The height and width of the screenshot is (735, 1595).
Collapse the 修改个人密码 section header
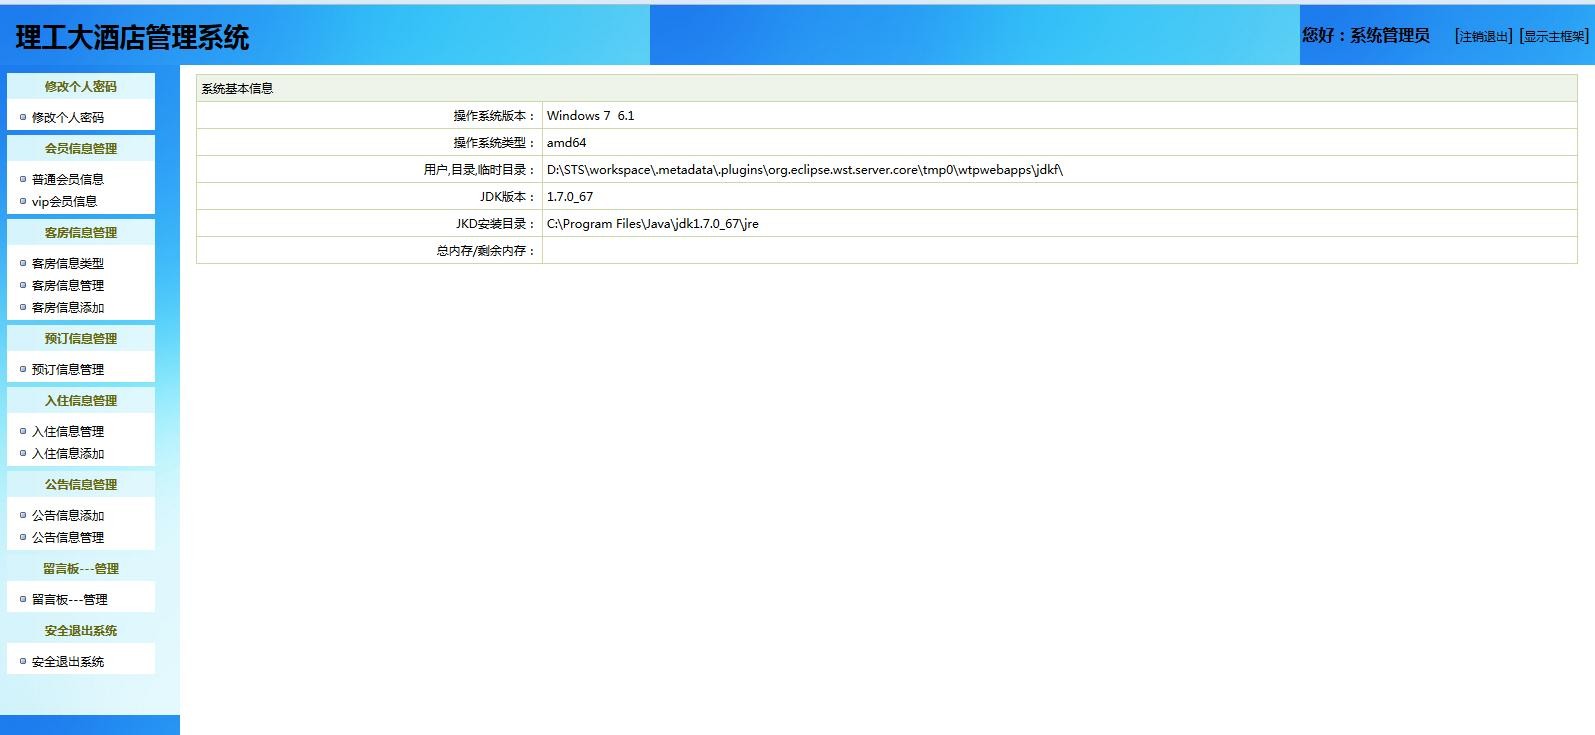pyautogui.click(x=81, y=86)
